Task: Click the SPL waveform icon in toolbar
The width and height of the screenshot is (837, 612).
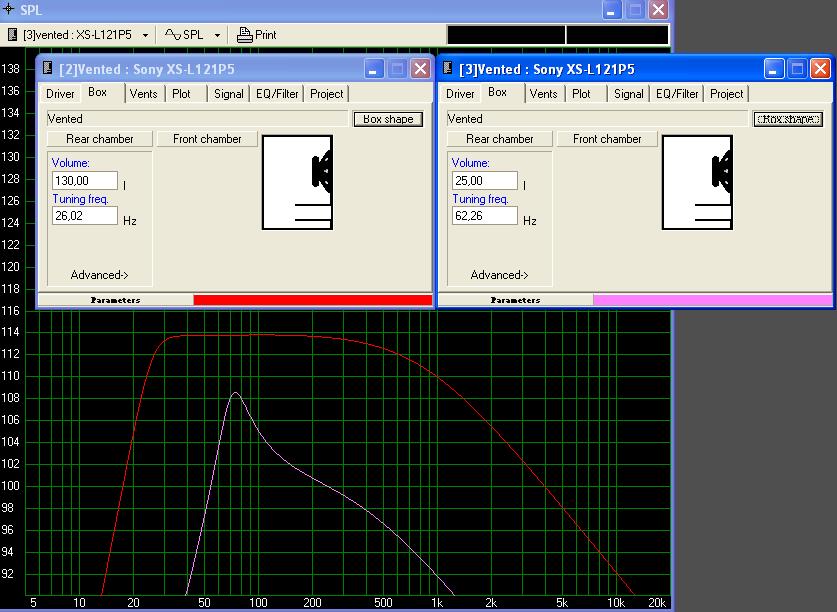Action: pyautogui.click(x=172, y=35)
